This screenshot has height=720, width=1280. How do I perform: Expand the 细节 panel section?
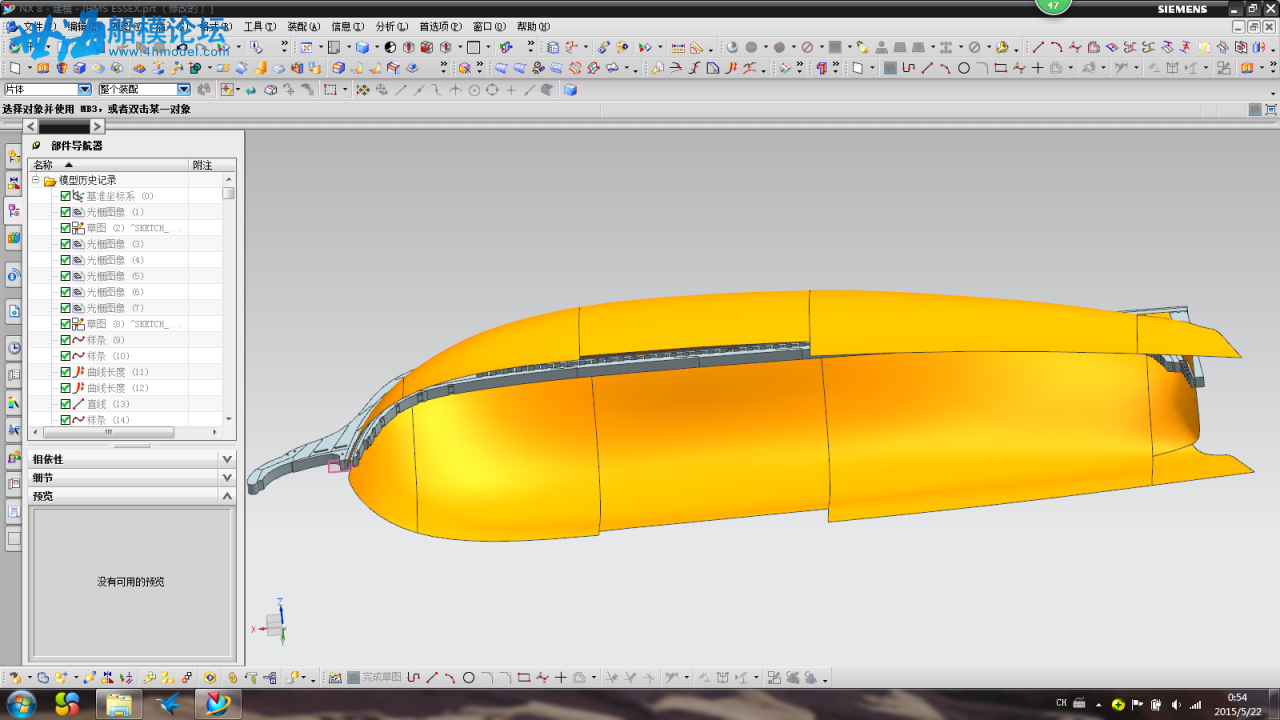click(x=227, y=477)
